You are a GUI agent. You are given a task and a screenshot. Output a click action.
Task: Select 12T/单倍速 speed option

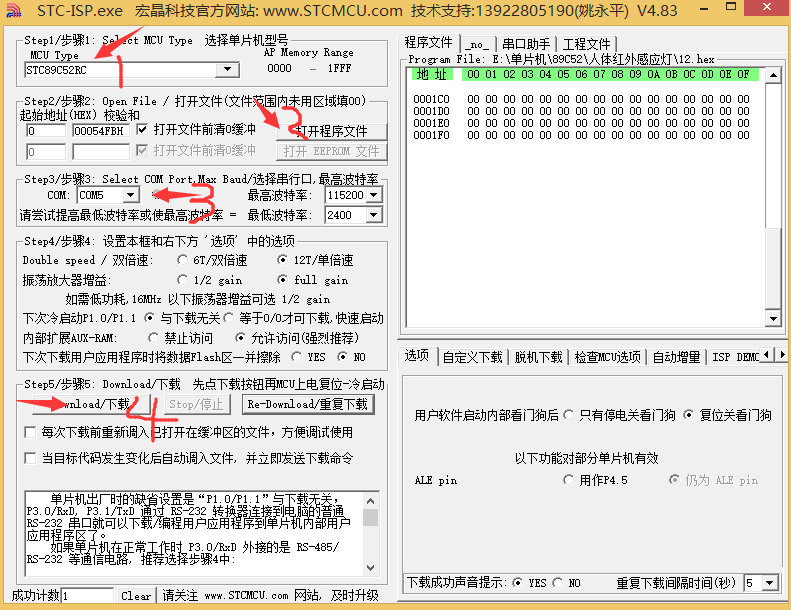[x=282, y=260]
